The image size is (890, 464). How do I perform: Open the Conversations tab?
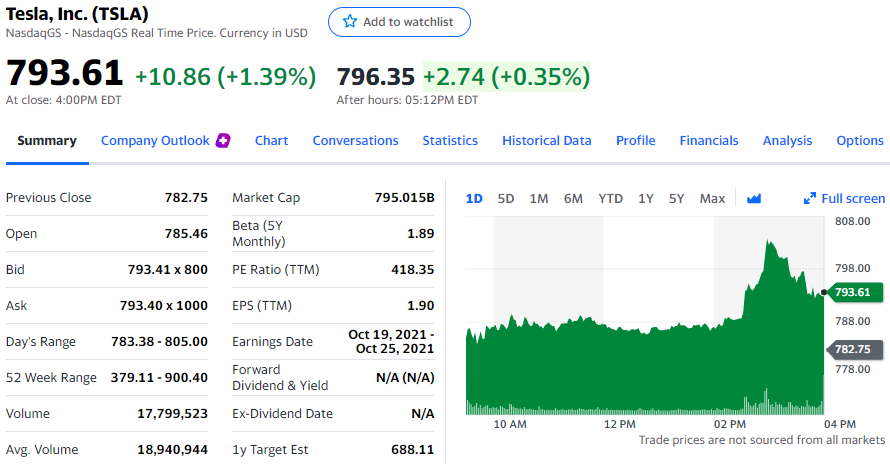coord(355,141)
